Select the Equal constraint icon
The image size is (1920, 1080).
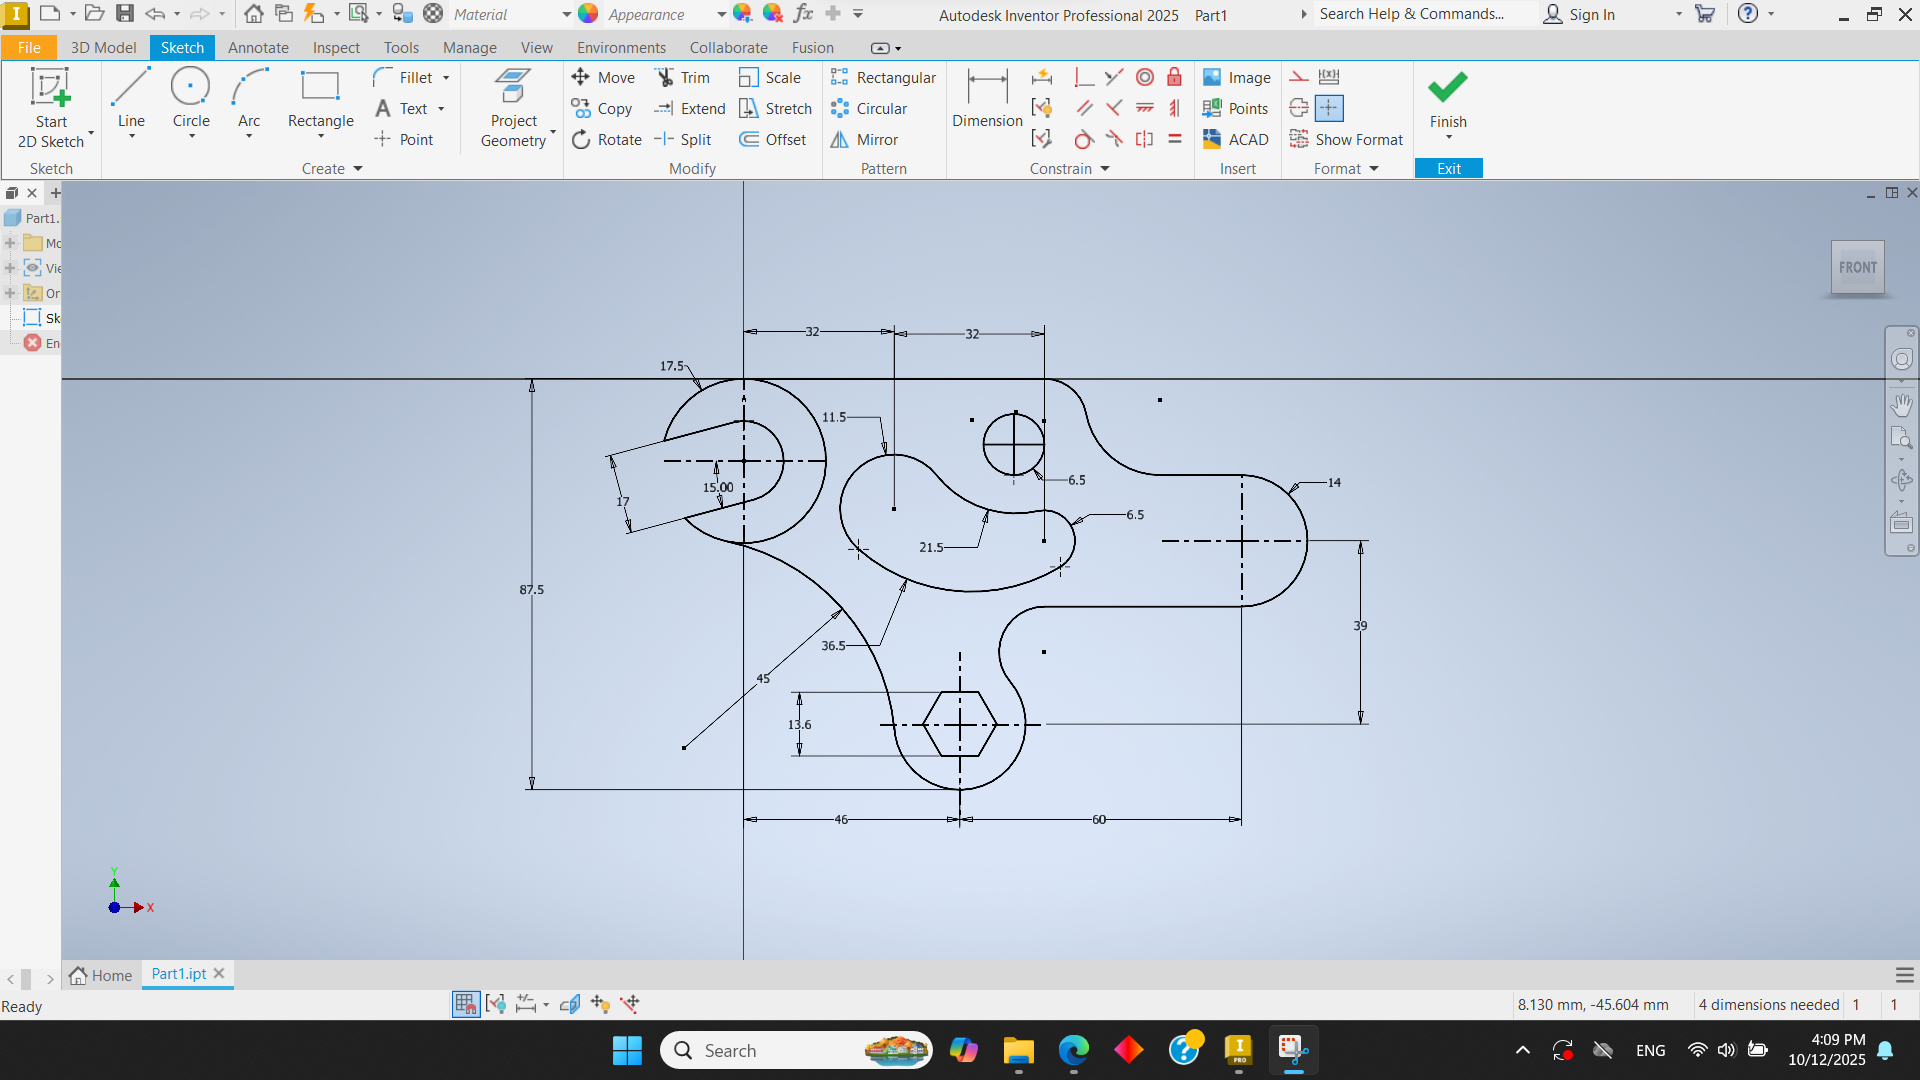click(x=1175, y=140)
